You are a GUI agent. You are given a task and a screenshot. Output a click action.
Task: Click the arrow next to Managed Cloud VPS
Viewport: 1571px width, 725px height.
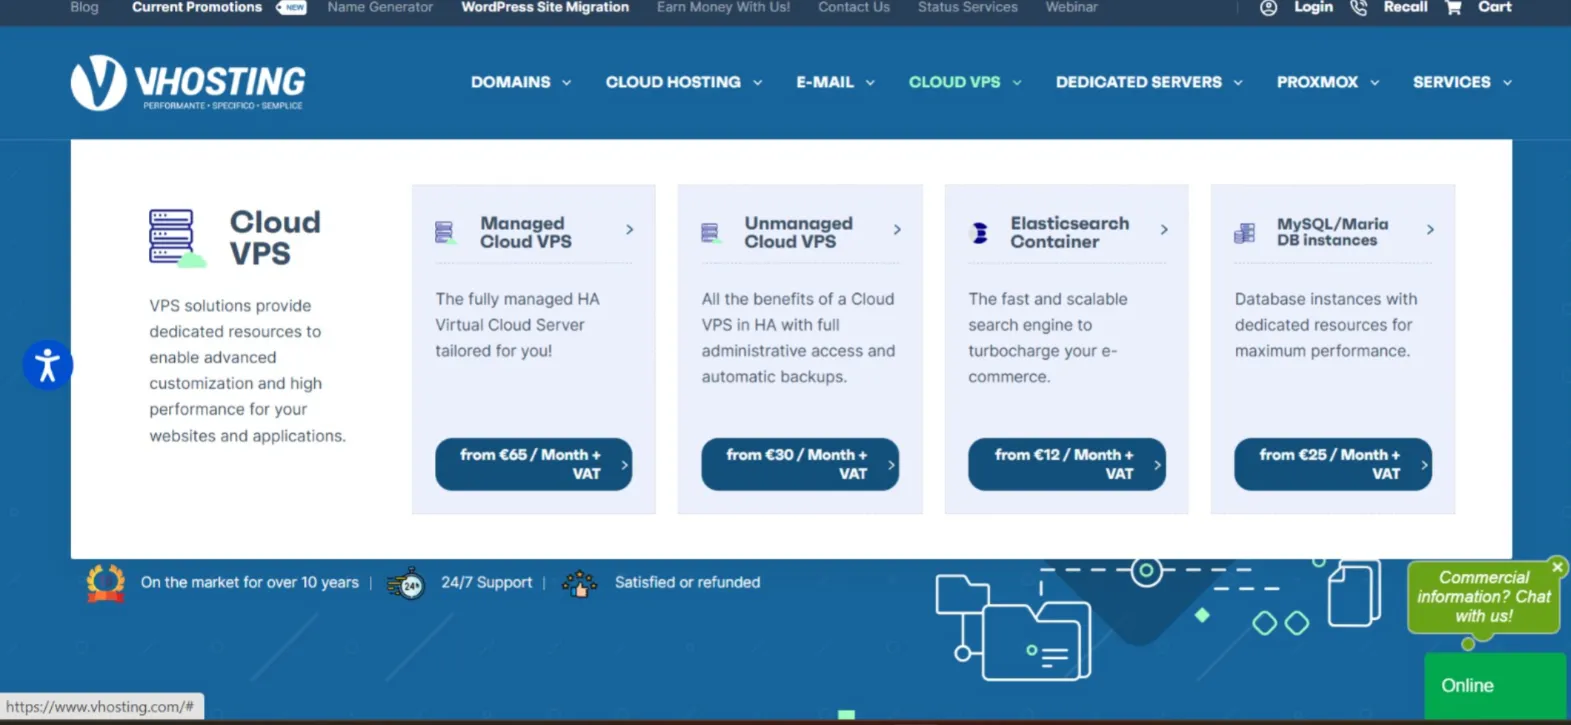[x=629, y=230]
